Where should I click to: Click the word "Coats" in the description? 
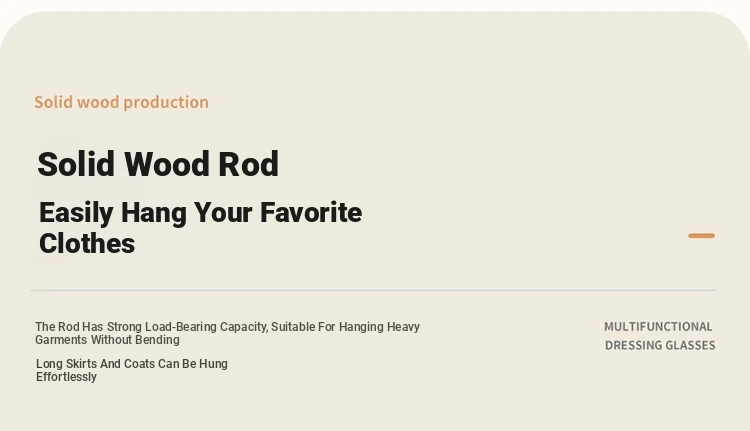[x=139, y=364]
